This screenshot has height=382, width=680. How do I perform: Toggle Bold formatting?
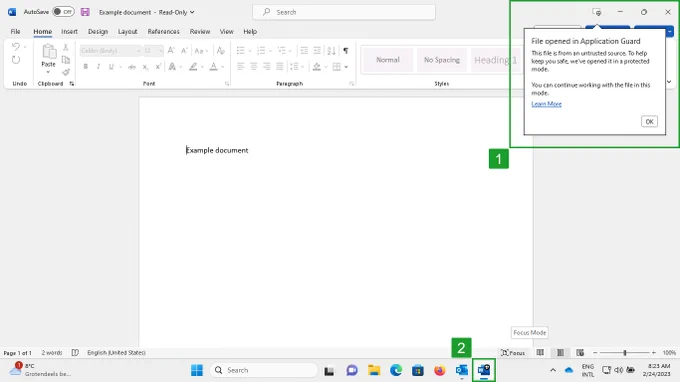tap(85, 67)
